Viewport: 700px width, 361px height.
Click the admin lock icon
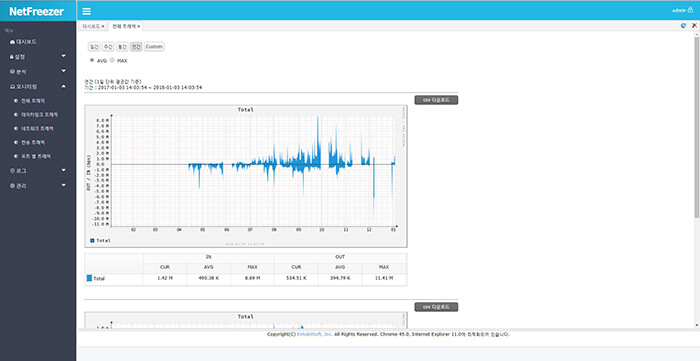(691, 10)
